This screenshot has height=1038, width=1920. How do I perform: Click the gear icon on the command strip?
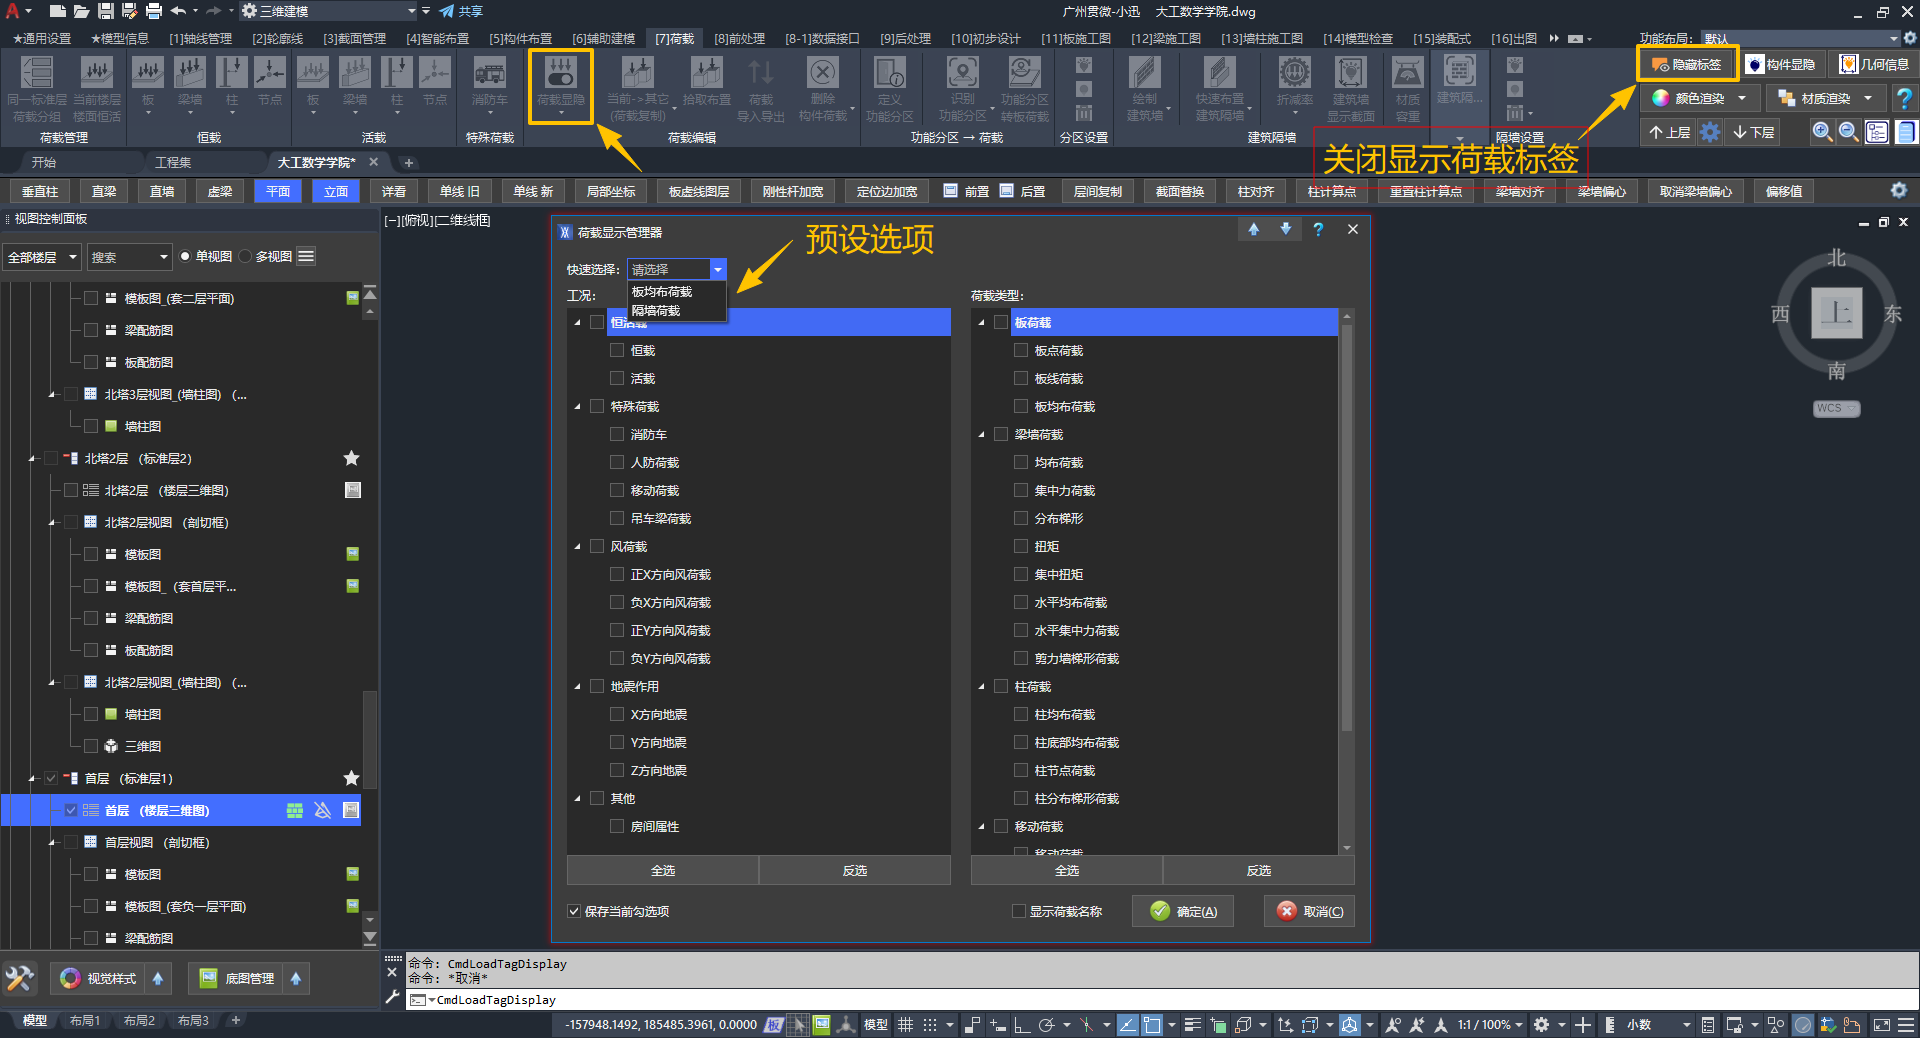point(1898,190)
